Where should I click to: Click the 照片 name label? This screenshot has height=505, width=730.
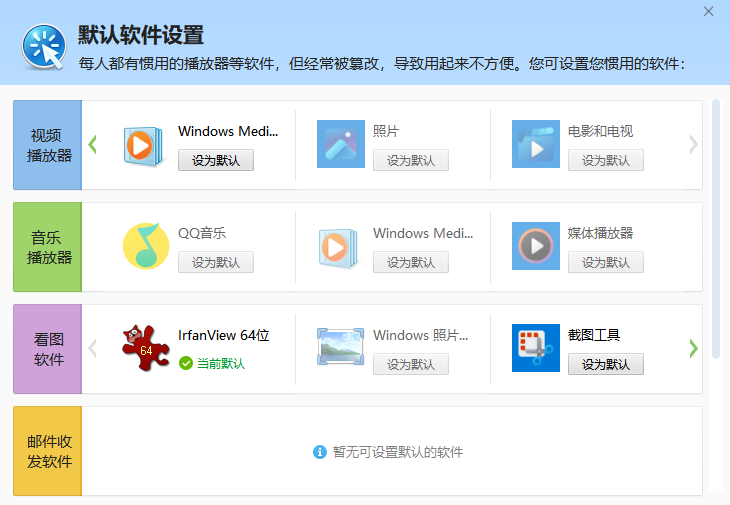tap(386, 131)
